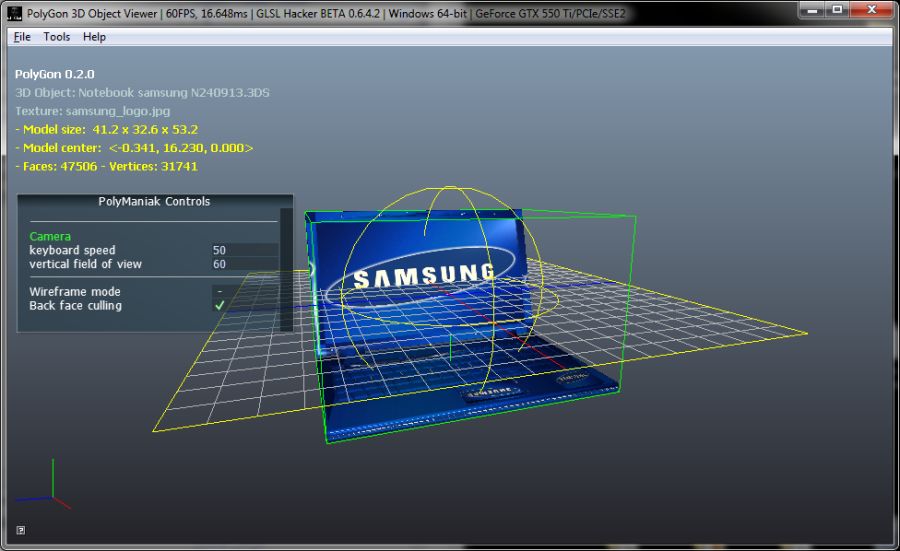Image resolution: width=900 pixels, height=551 pixels.
Task: Click the Model size readout
Action: (107, 130)
